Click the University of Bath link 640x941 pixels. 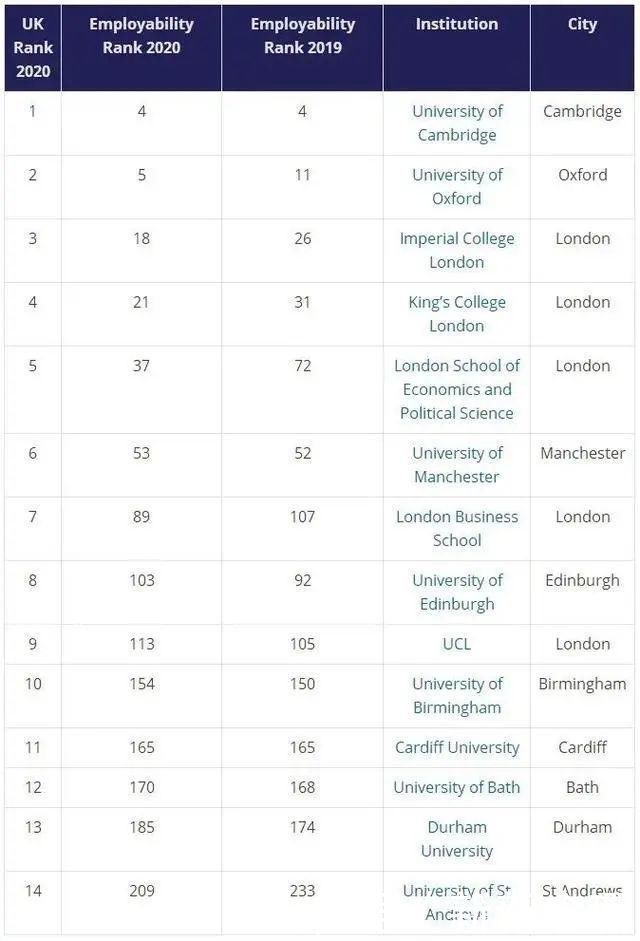pos(457,787)
